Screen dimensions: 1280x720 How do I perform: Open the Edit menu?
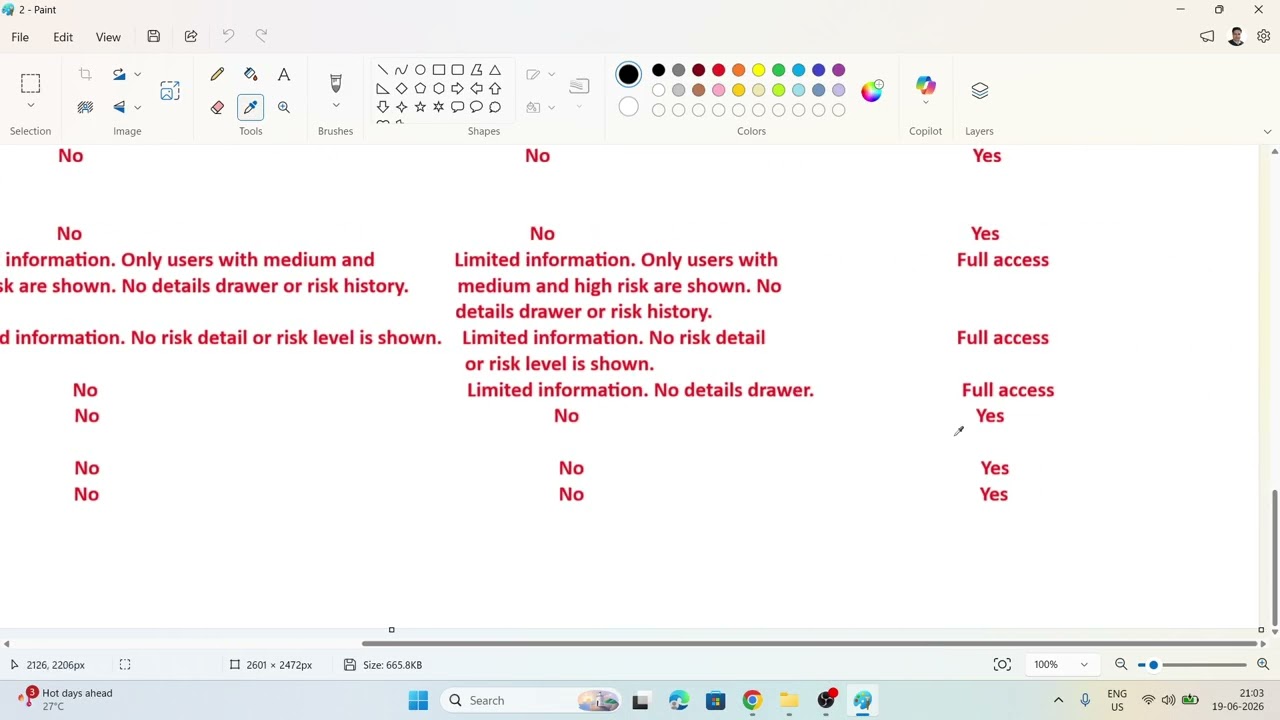[x=63, y=37]
